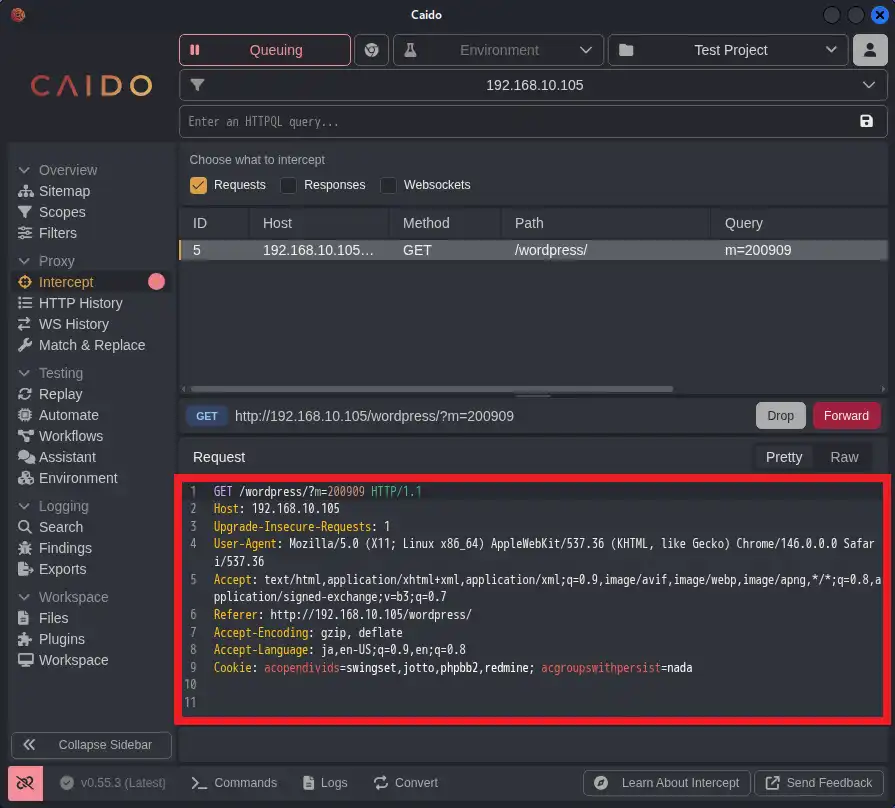895x808 pixels.
Task: Open the Findings logging page
Action: click(x=65, y=548)
